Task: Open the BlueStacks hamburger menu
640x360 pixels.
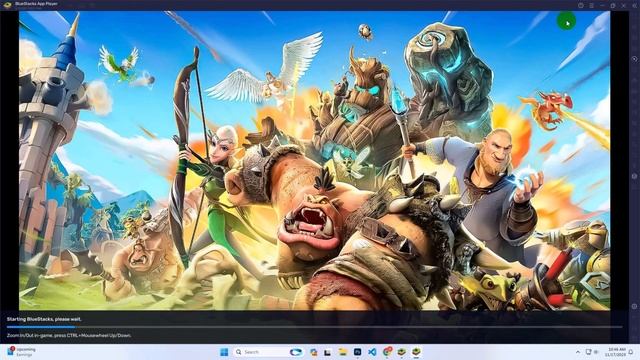Action: point(591,5)
